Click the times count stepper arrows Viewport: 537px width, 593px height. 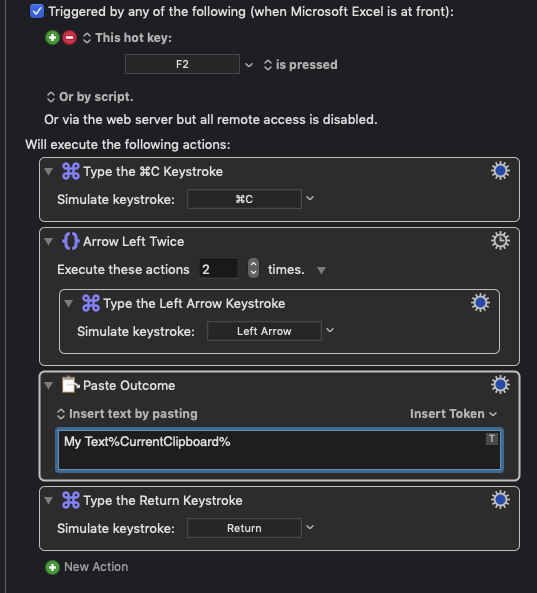(x=253, y=269)
